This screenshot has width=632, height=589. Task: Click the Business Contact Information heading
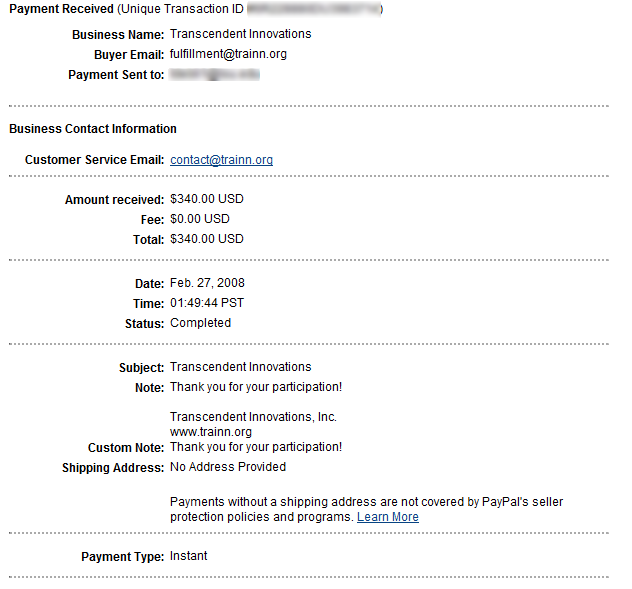pos(93,129)
